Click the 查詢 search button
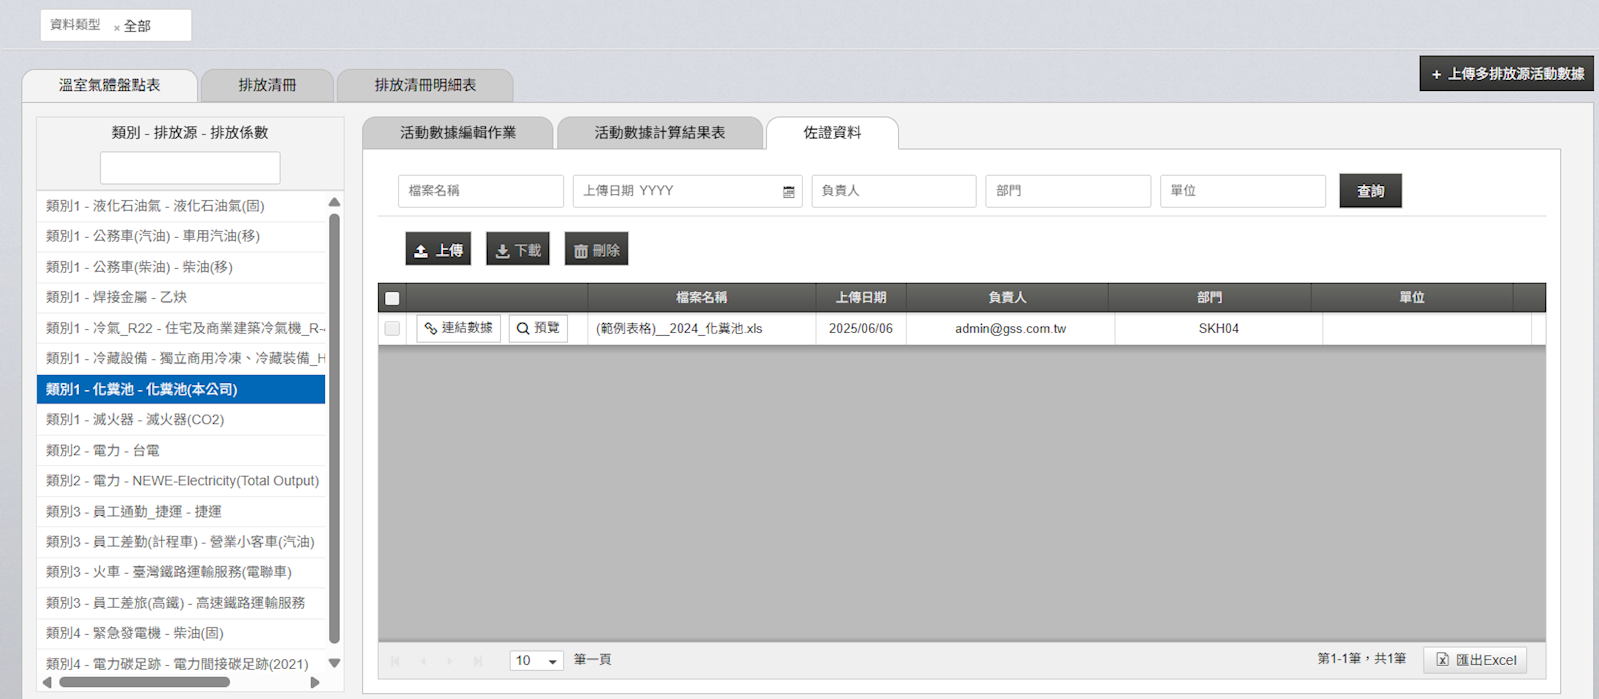The width and height of the screenshot is (1599, 699). [1370, 191]
